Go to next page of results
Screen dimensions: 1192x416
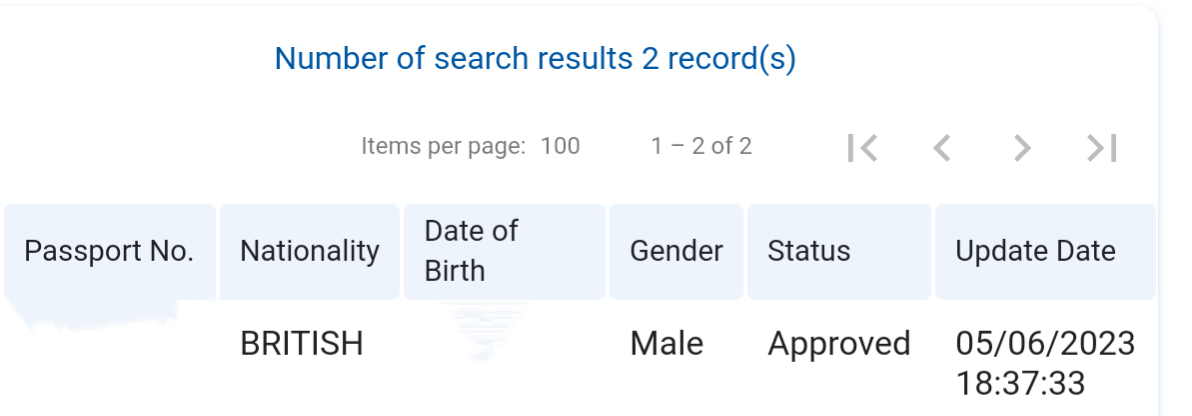[1022, 148]
